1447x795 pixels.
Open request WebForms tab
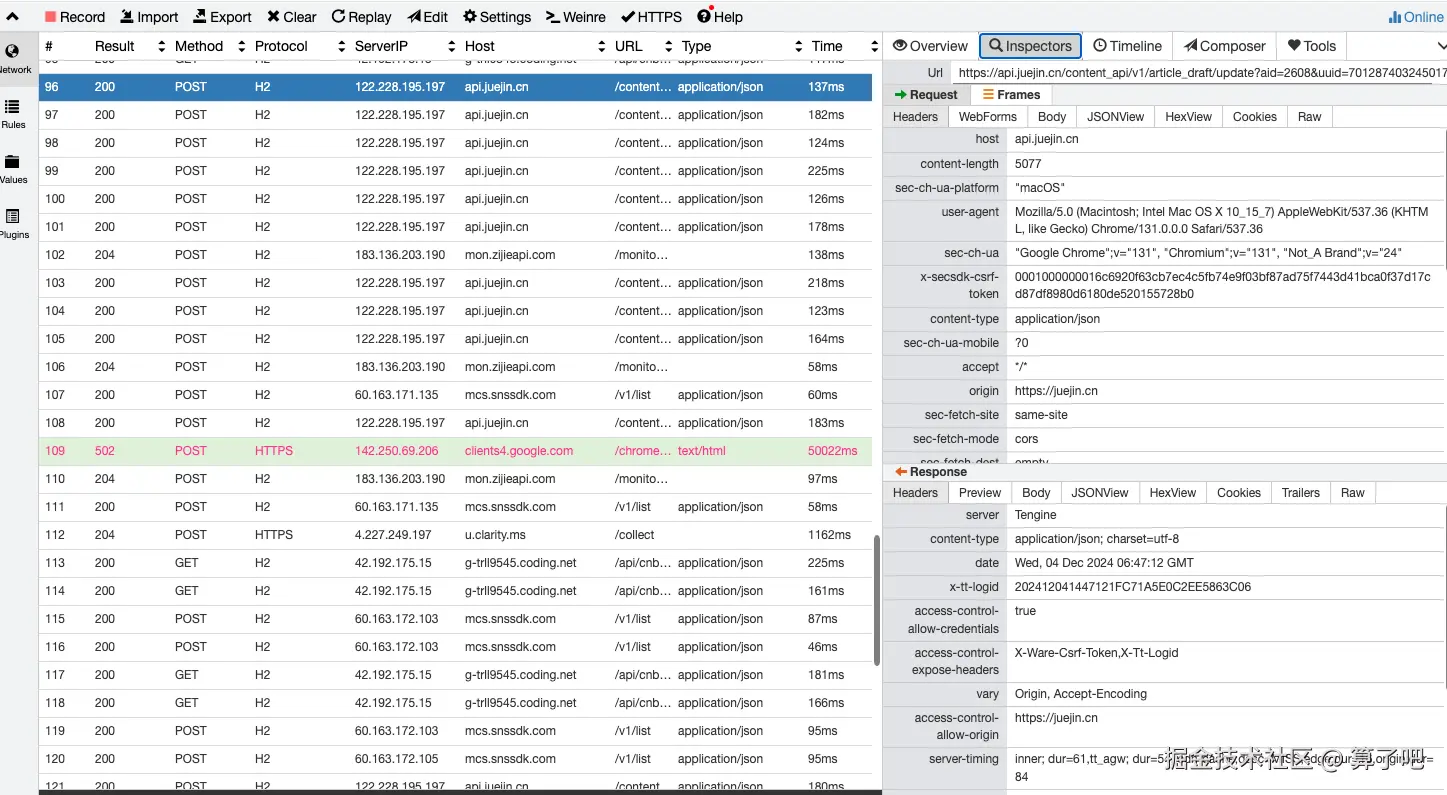(x=987, y=117)
